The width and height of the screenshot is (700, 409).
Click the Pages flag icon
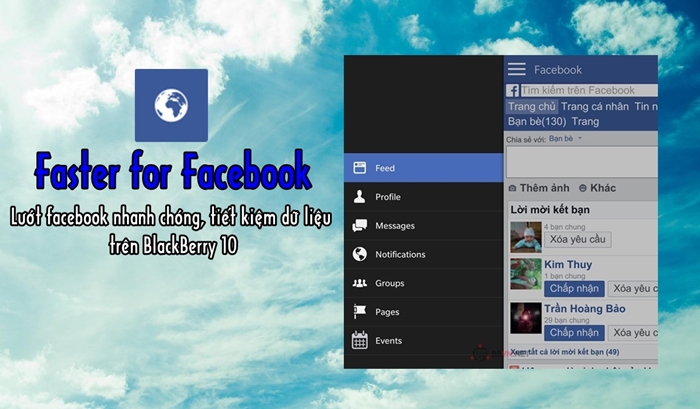coord(359,312)
